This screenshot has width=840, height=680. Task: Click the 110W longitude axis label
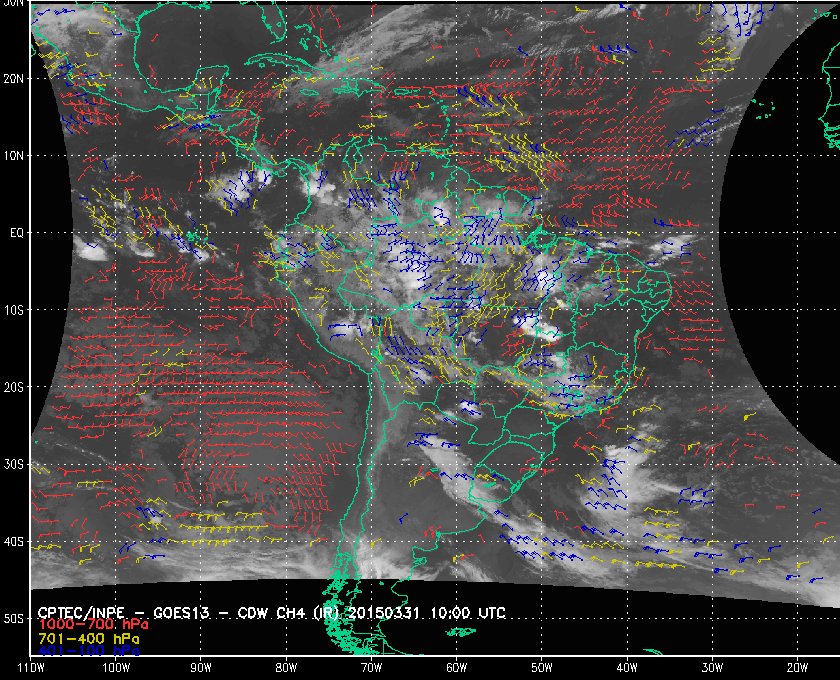click(31, 666)
